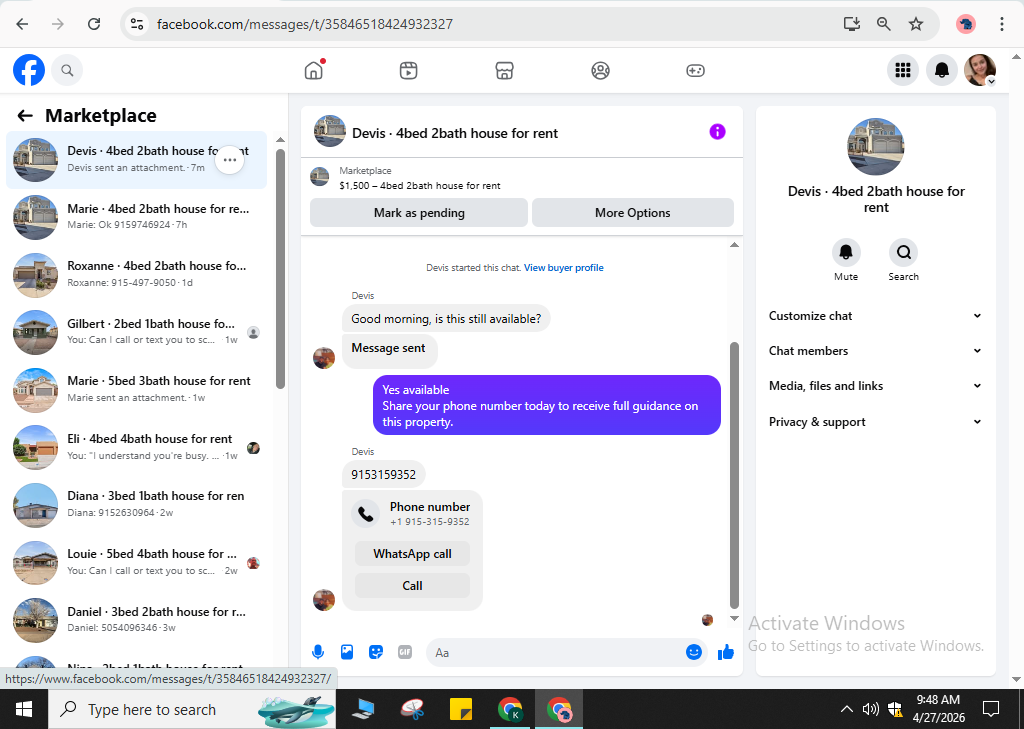Choose a GIF with the GIF icon
1024x729 pixels.
405,652
